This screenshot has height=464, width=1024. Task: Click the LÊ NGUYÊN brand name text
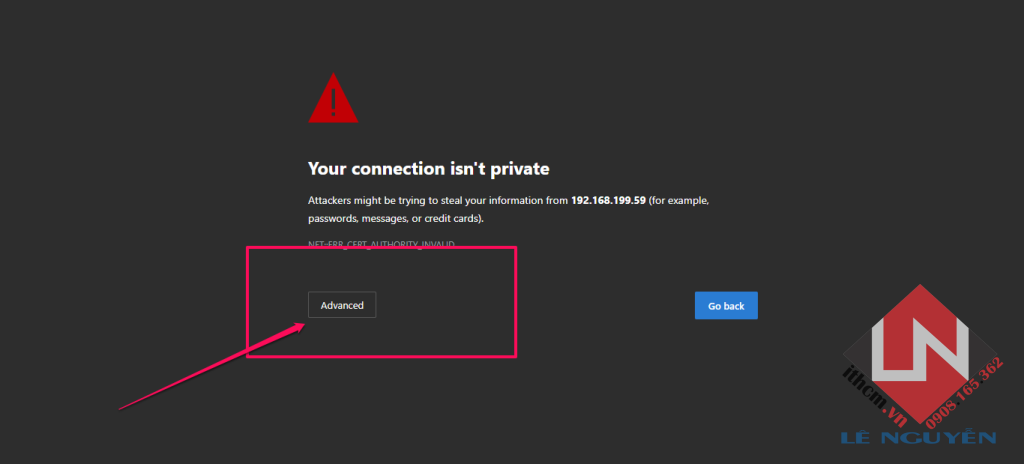(920, 438)
